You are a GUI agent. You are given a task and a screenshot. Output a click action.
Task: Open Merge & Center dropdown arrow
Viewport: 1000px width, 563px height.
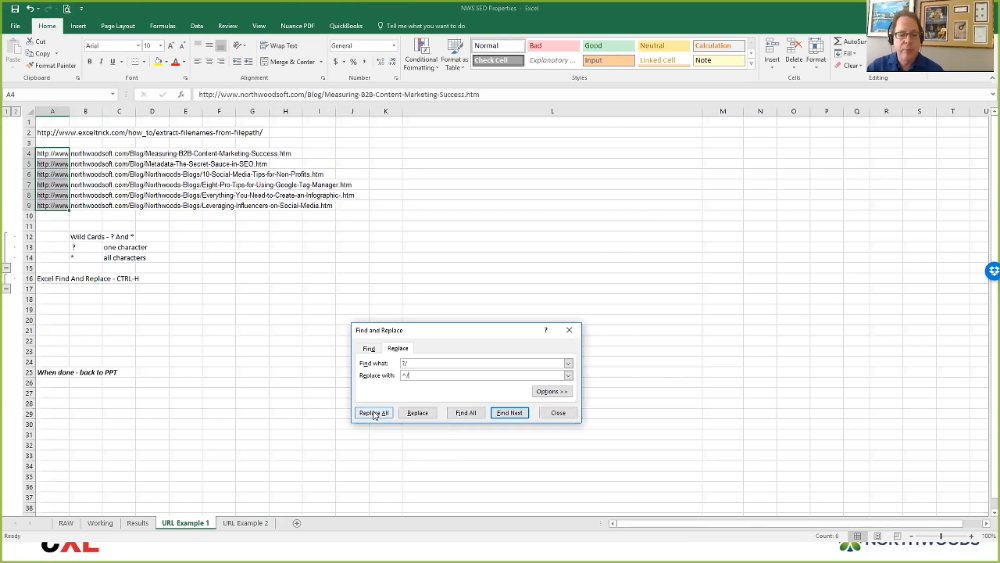pyautogui.click(x=321, y=62)
